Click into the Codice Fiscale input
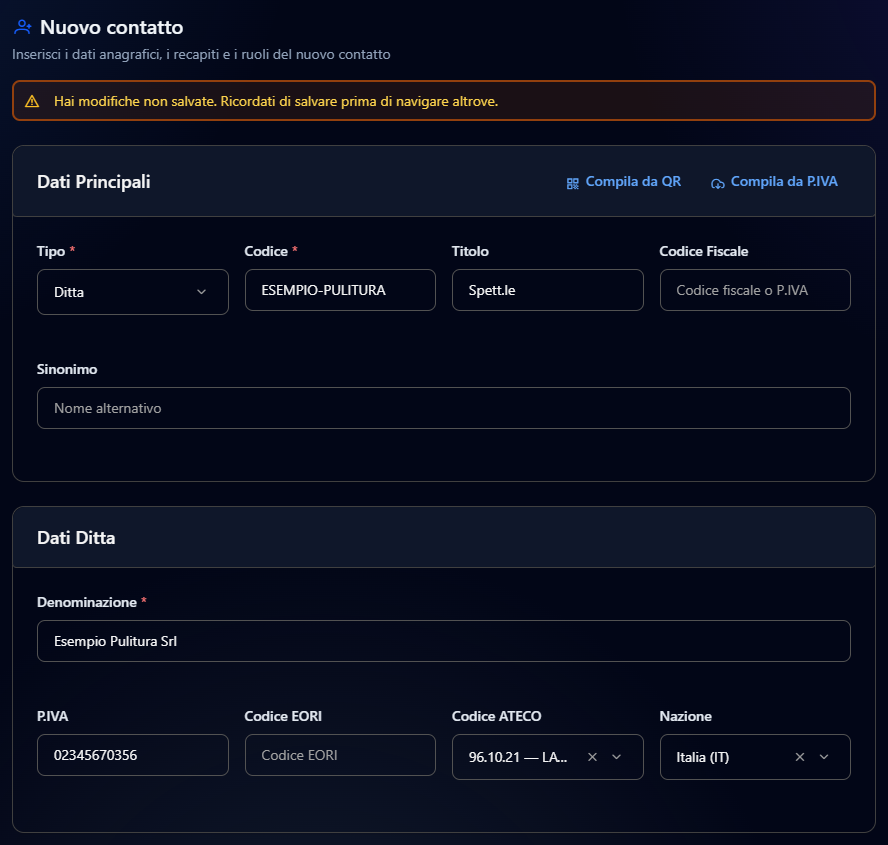The height and width of the screenshot is (845, 888). pos(755,290)
